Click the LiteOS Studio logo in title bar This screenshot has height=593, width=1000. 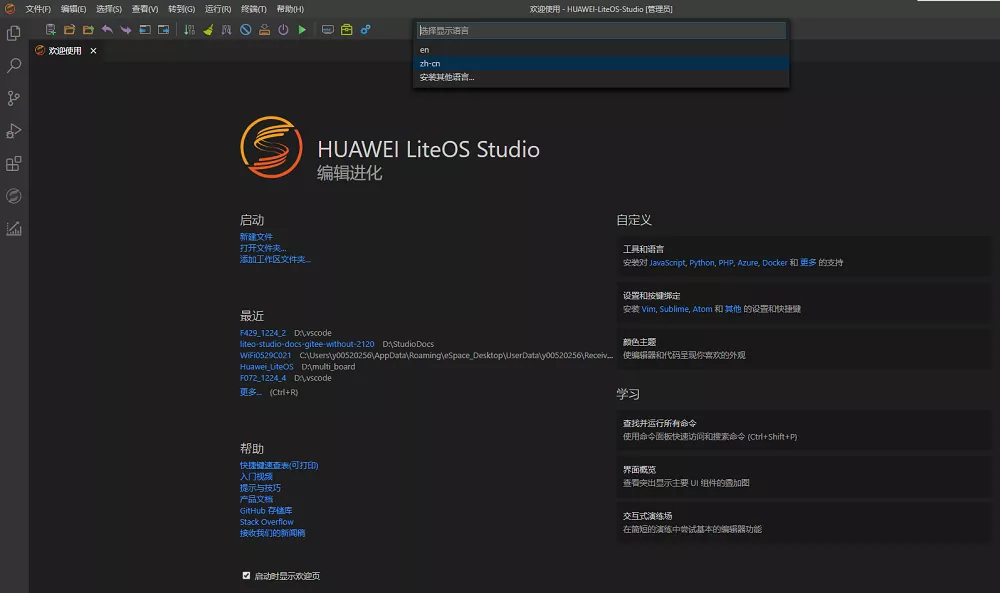point(10,8)
